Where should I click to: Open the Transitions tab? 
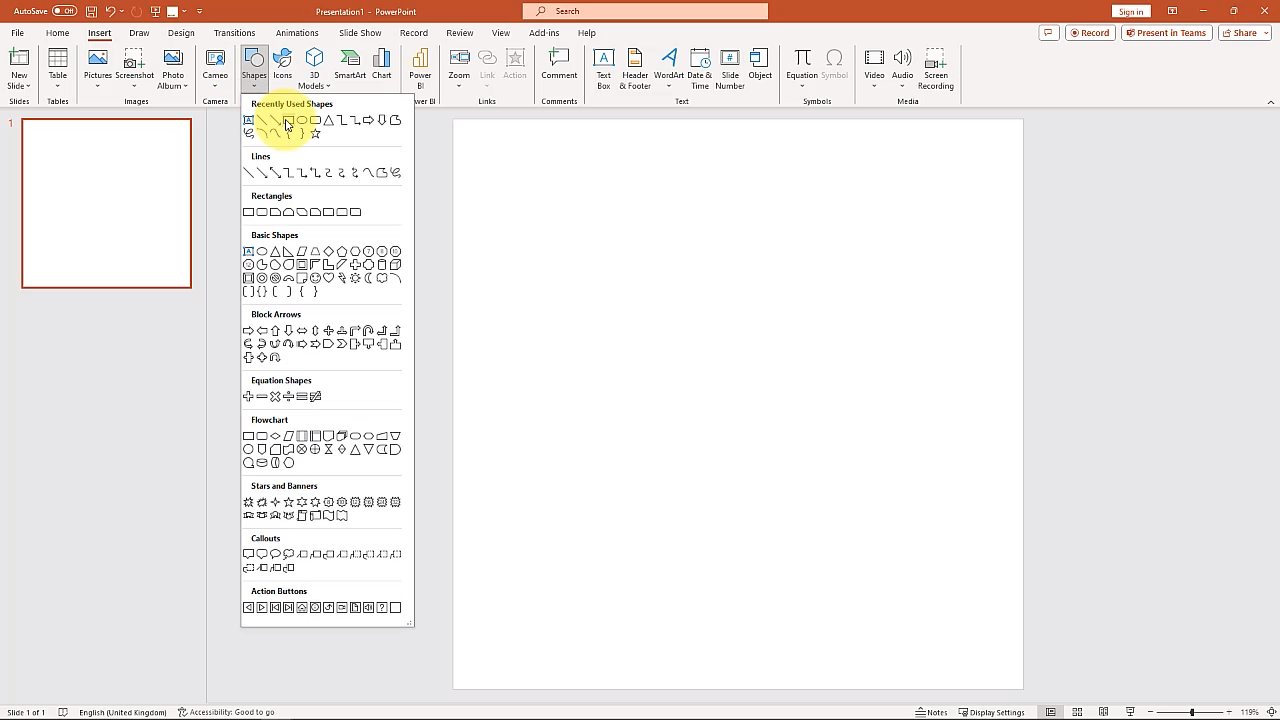point(234,33)
